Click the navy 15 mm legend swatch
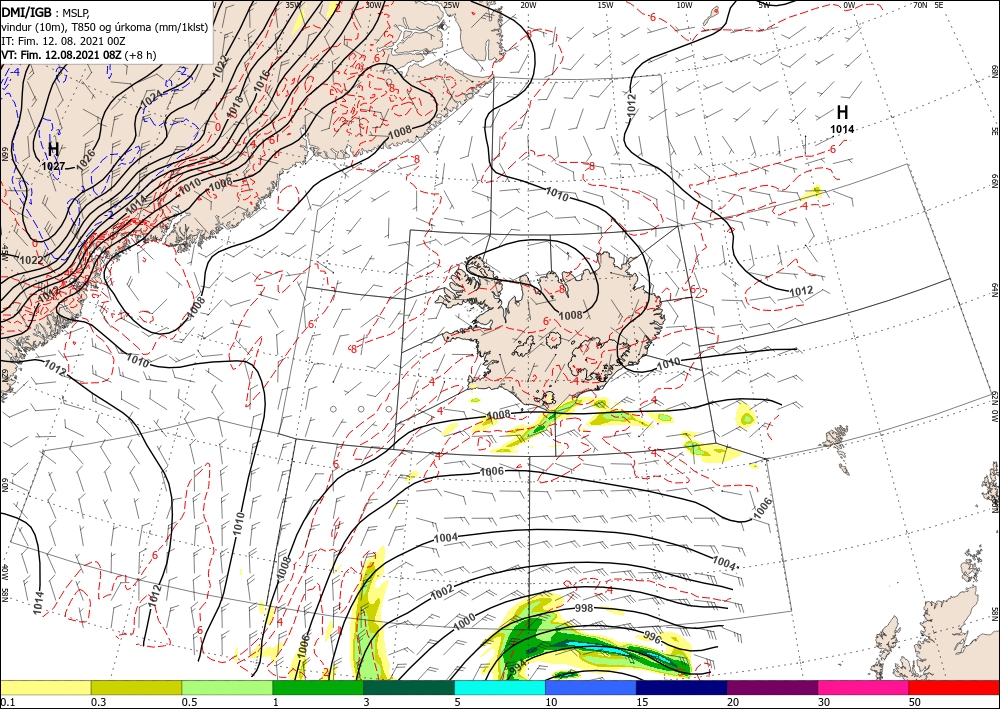Image resolution: width=1000 pixels, height=709 pixels. click(x=682, y=687)
